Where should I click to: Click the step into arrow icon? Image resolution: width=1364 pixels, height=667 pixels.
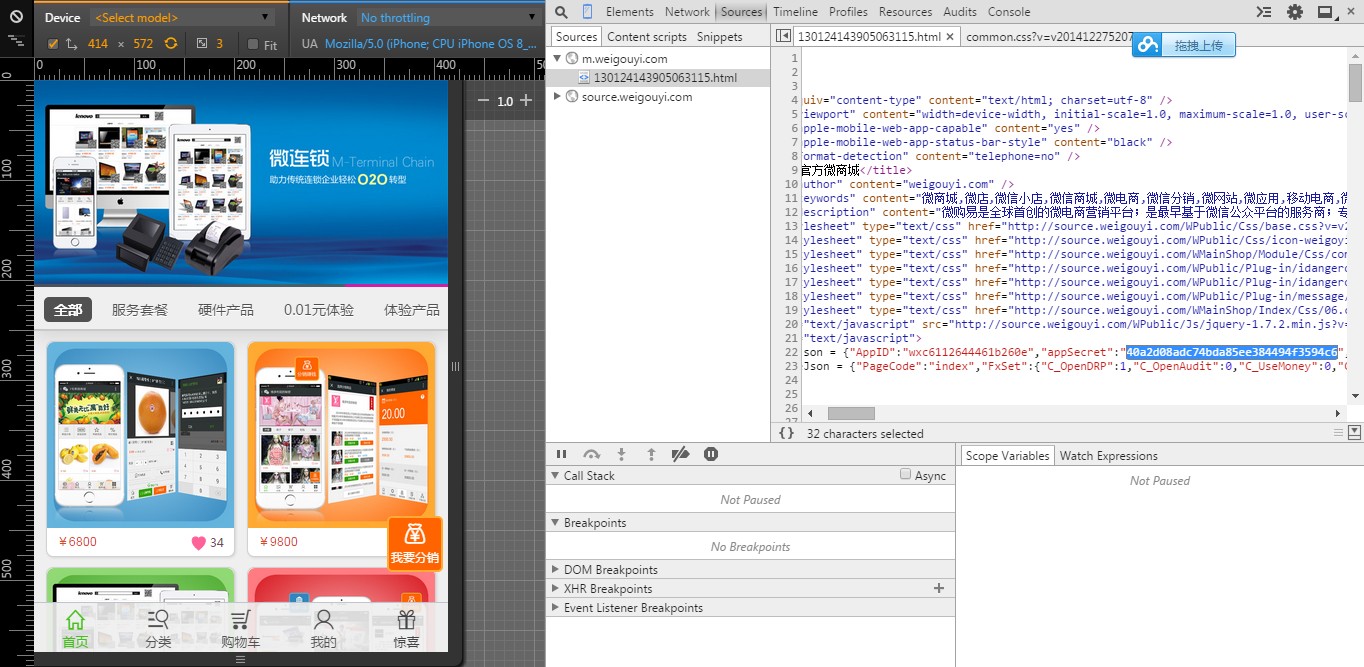[x=621, y=454]
